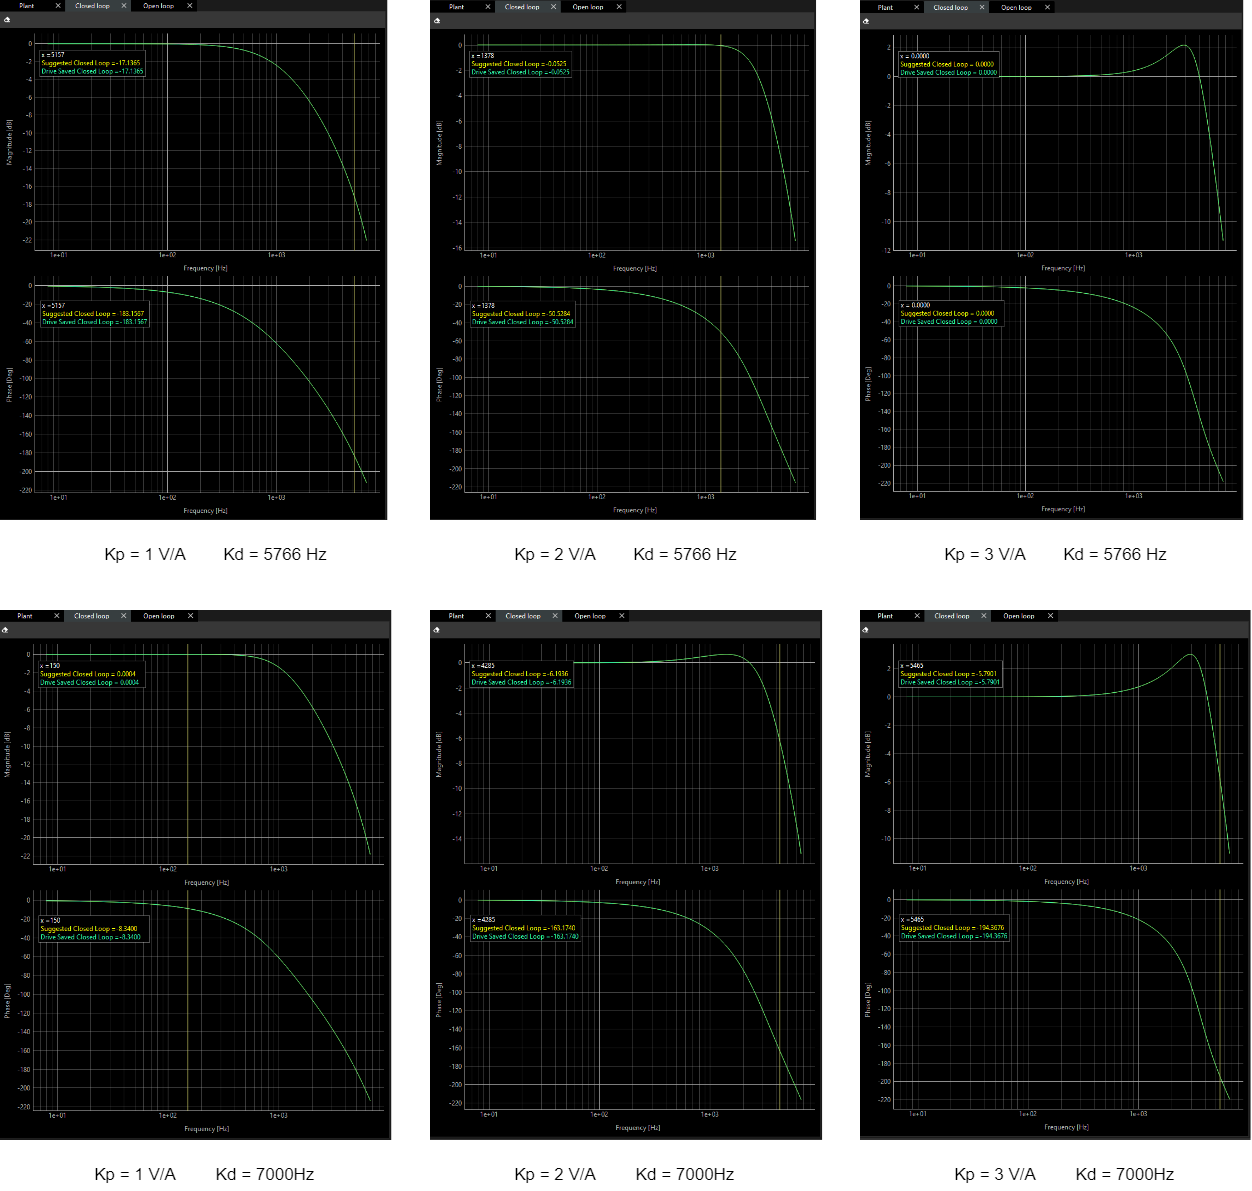
Task: Switch to the Plant tab in the bottom-right panel
Action: pyautogui.click(x=884, y=615)
